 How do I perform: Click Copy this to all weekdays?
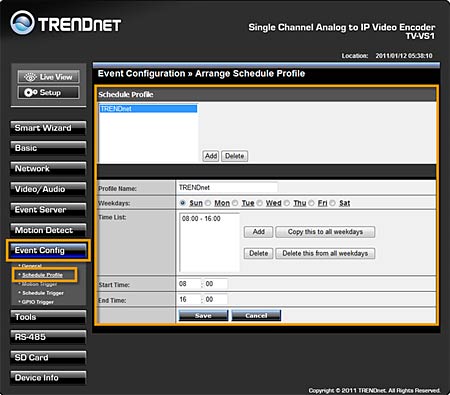[325, 232]
